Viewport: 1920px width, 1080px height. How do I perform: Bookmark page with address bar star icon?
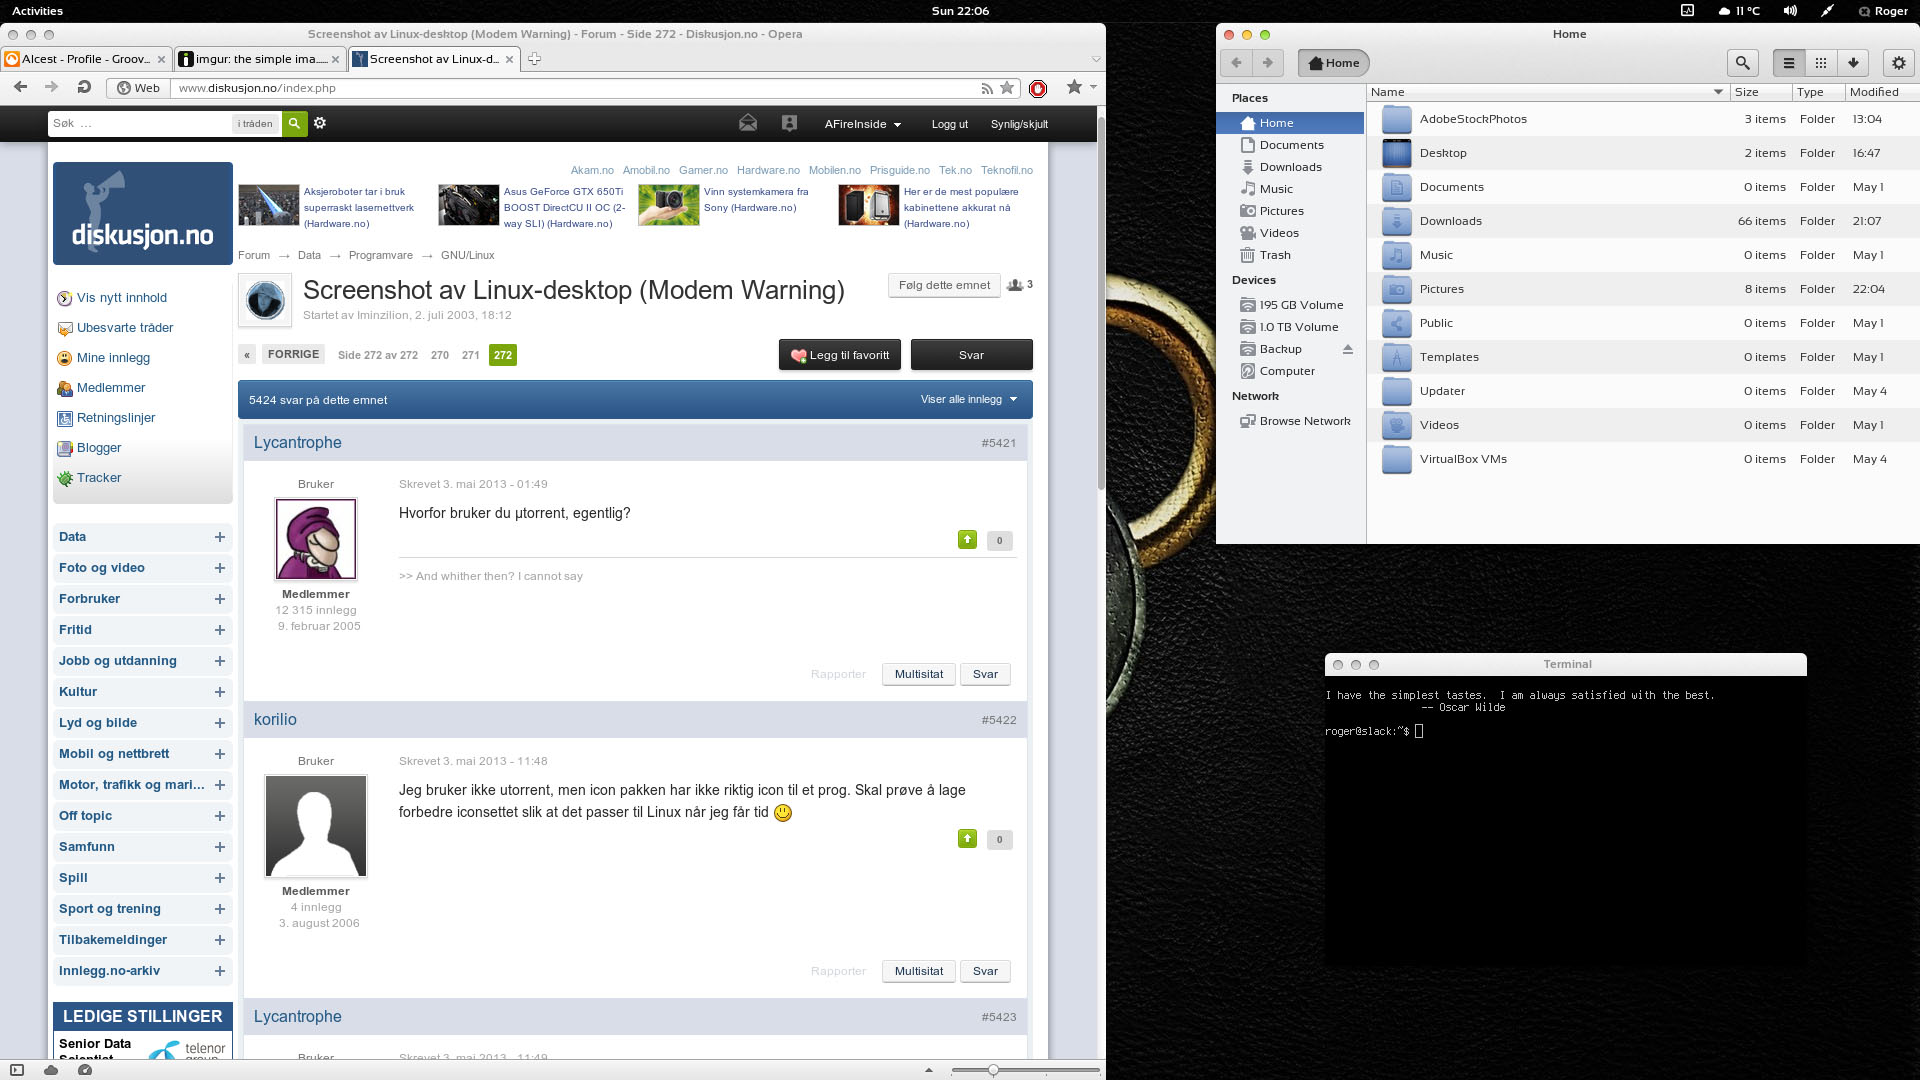pos(1007,88)
